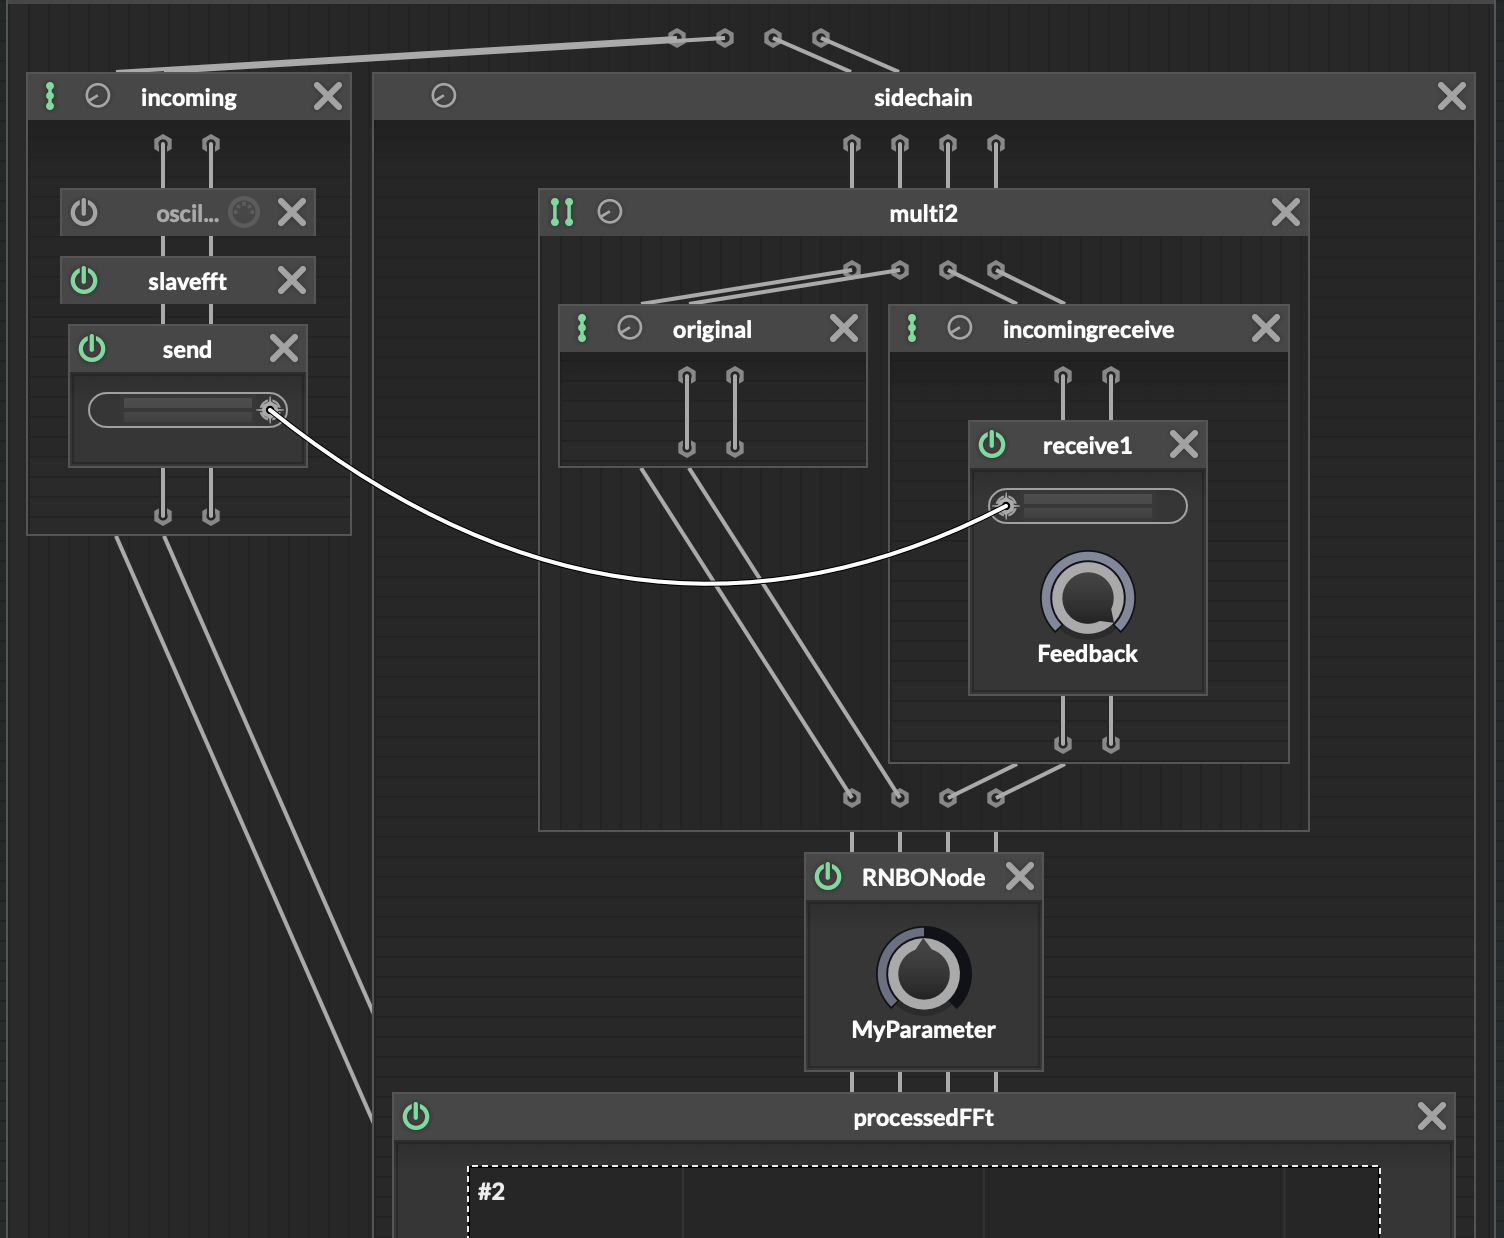Select the RNBONode title

924,877
